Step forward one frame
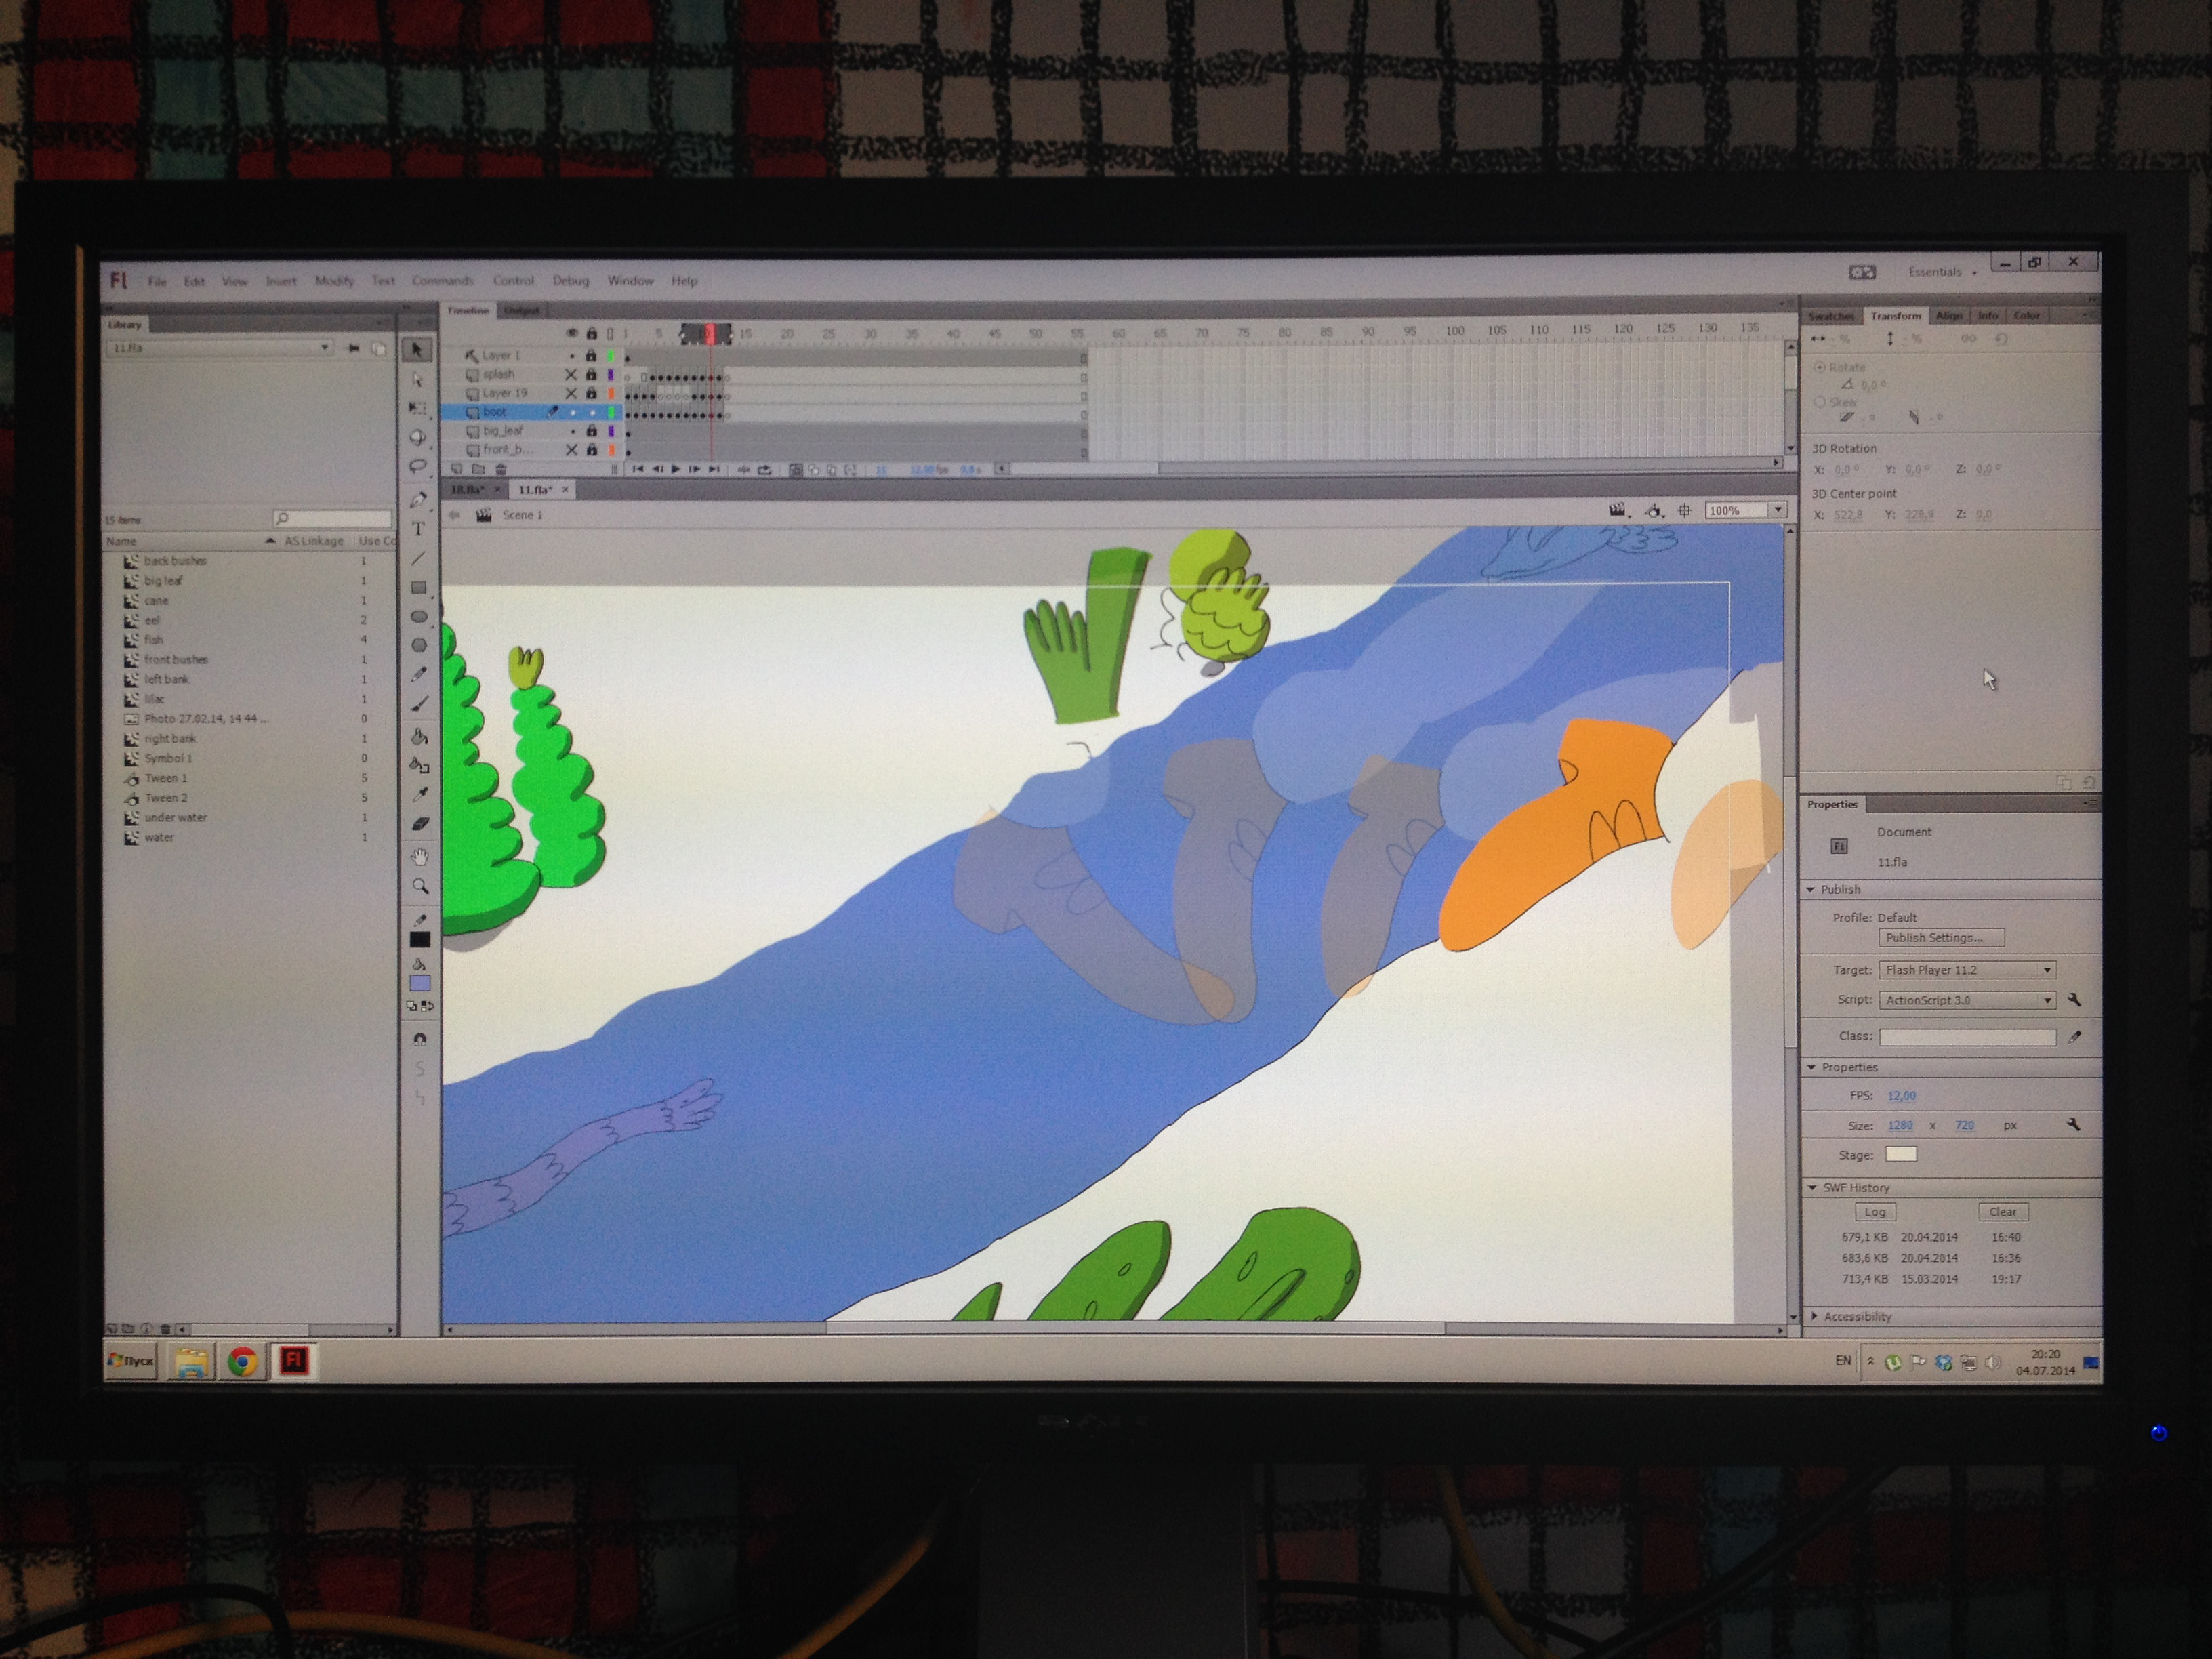Image resolution: width=2212 pixels, height=1659 pixels. point(694,469)
